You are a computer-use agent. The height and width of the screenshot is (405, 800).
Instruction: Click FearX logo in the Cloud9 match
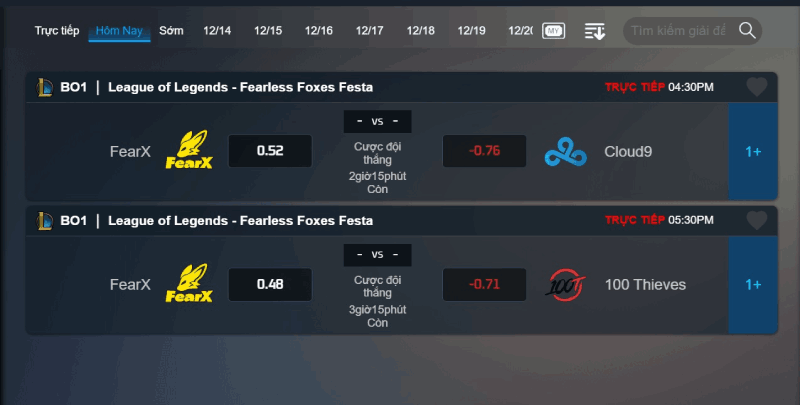pyautogui.click(x=189, y=149)
